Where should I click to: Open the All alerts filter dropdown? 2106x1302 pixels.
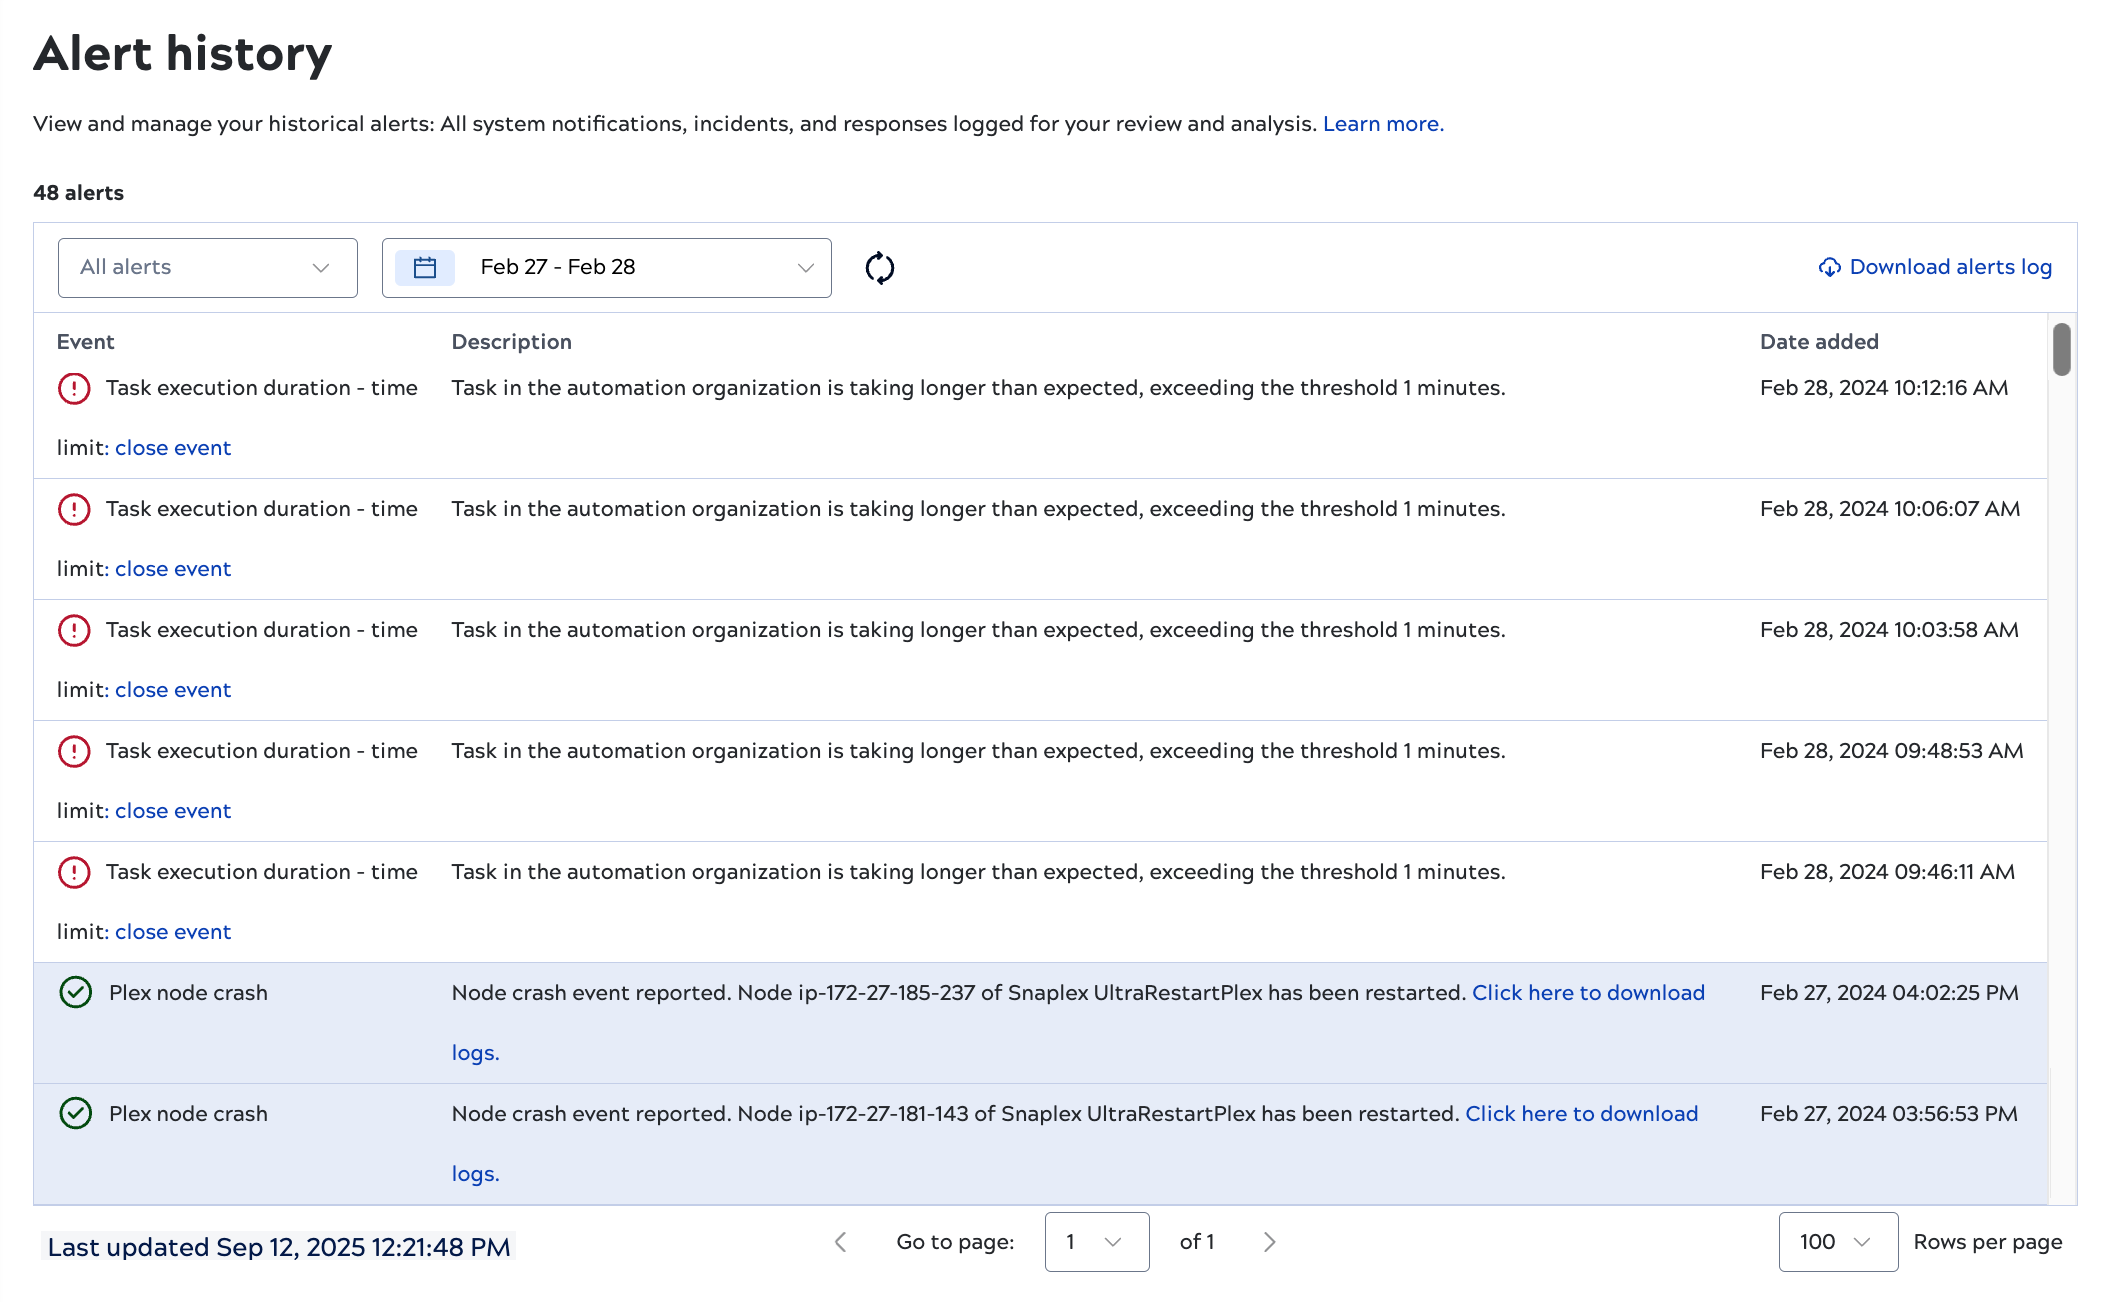pyautogui.click(x=207, y=267)
